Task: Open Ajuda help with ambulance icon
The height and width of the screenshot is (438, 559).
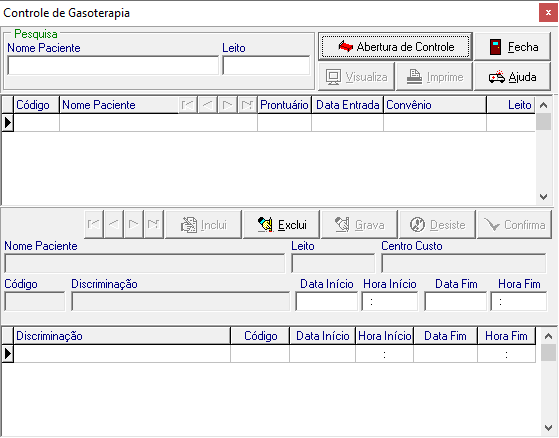Action: point(513,76)
